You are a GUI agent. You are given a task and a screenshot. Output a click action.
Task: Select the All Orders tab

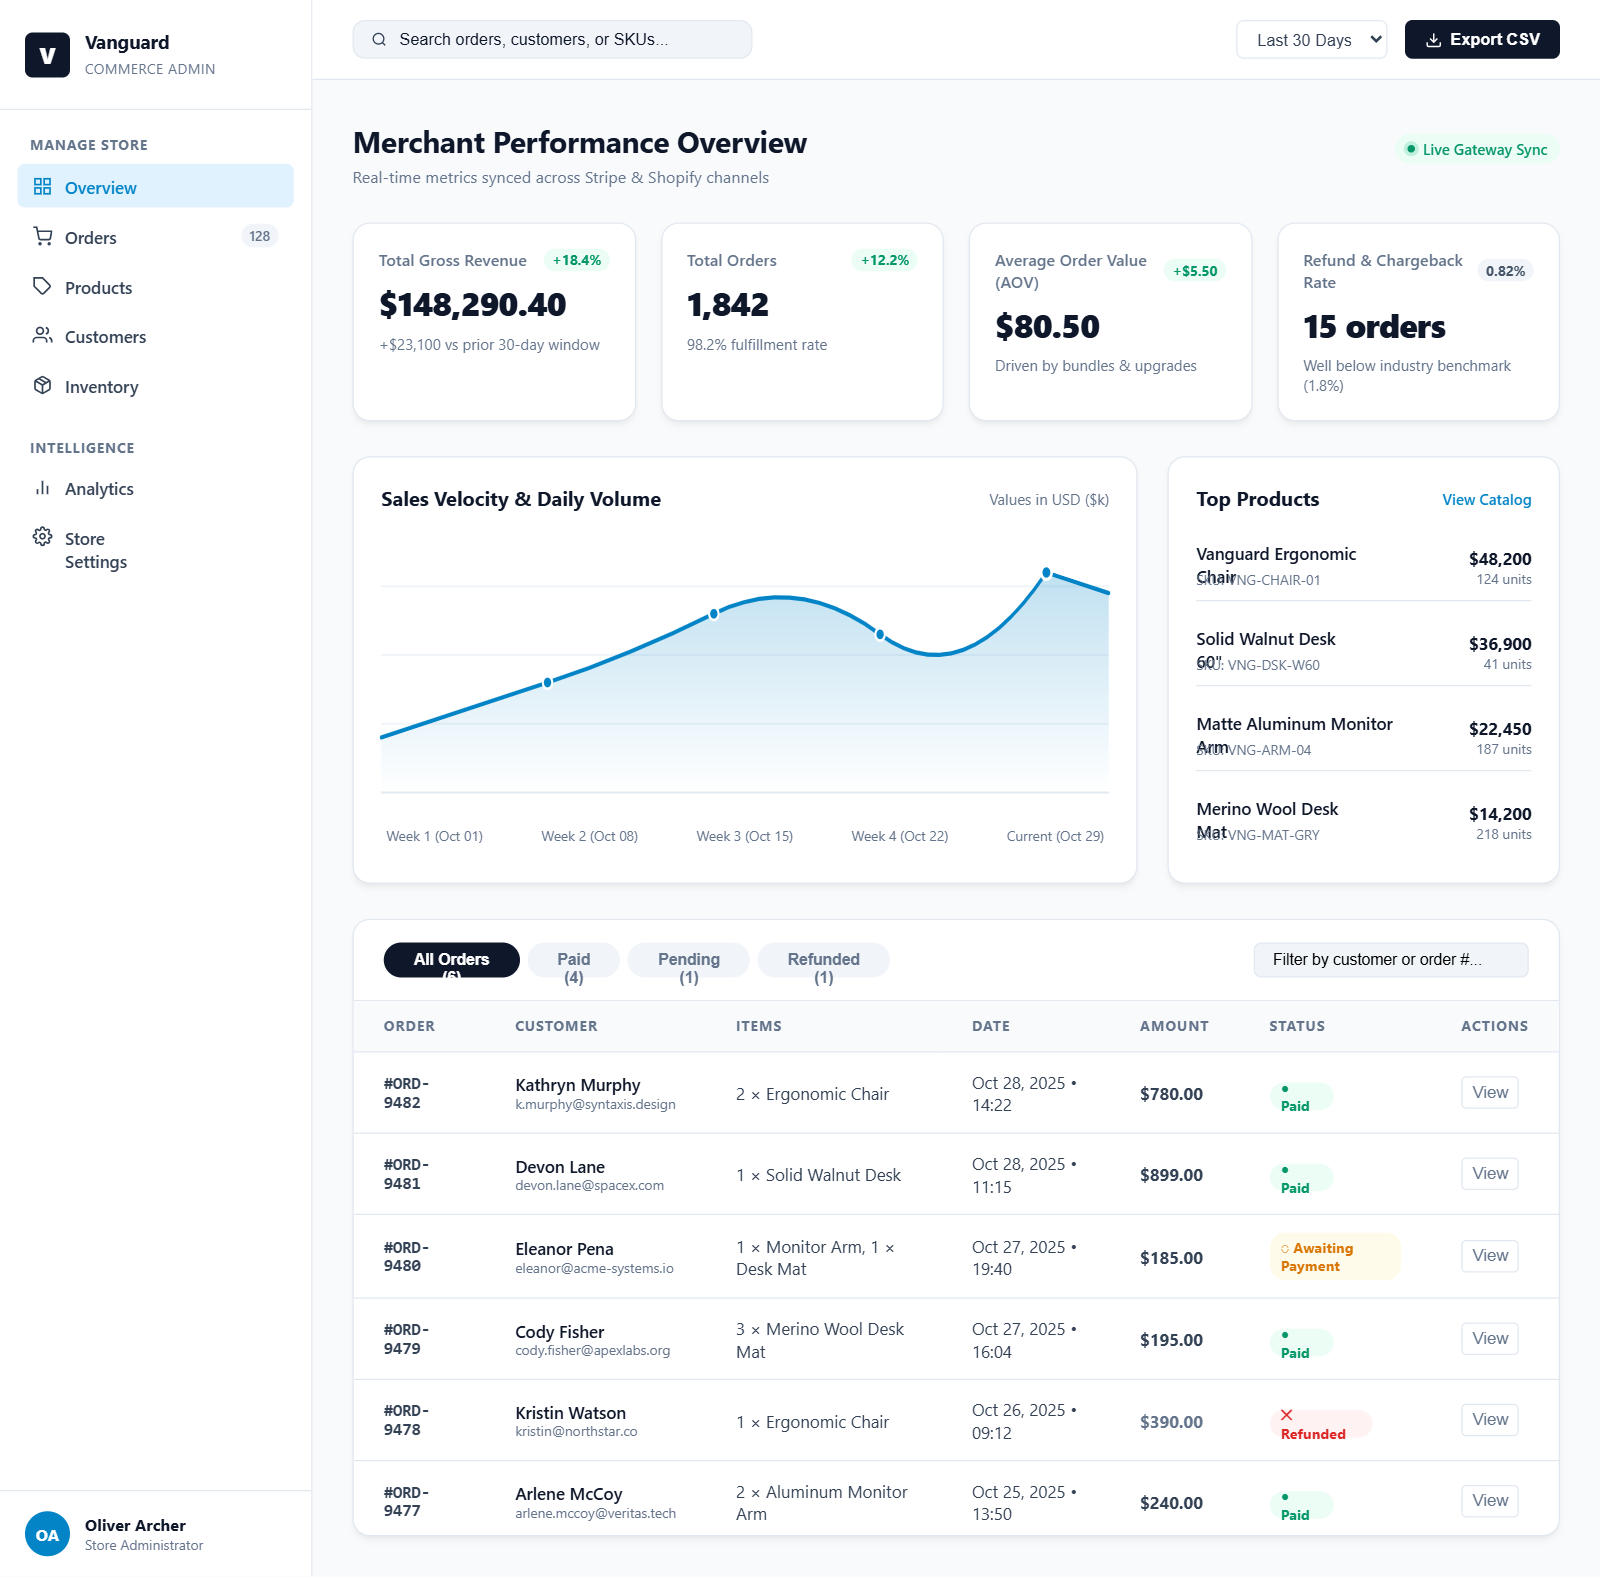tap(451, 960)
